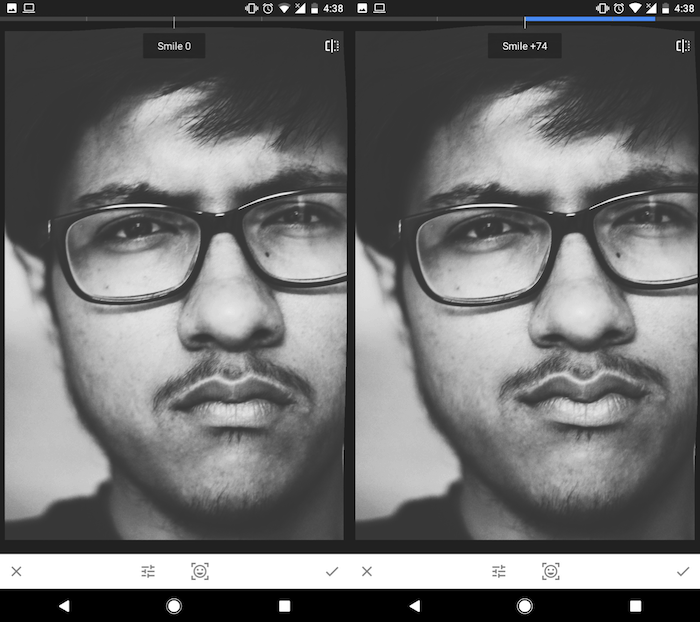
Task: Cancel edit in the Smile +74 screen
Action: click(x=367, y=572)
